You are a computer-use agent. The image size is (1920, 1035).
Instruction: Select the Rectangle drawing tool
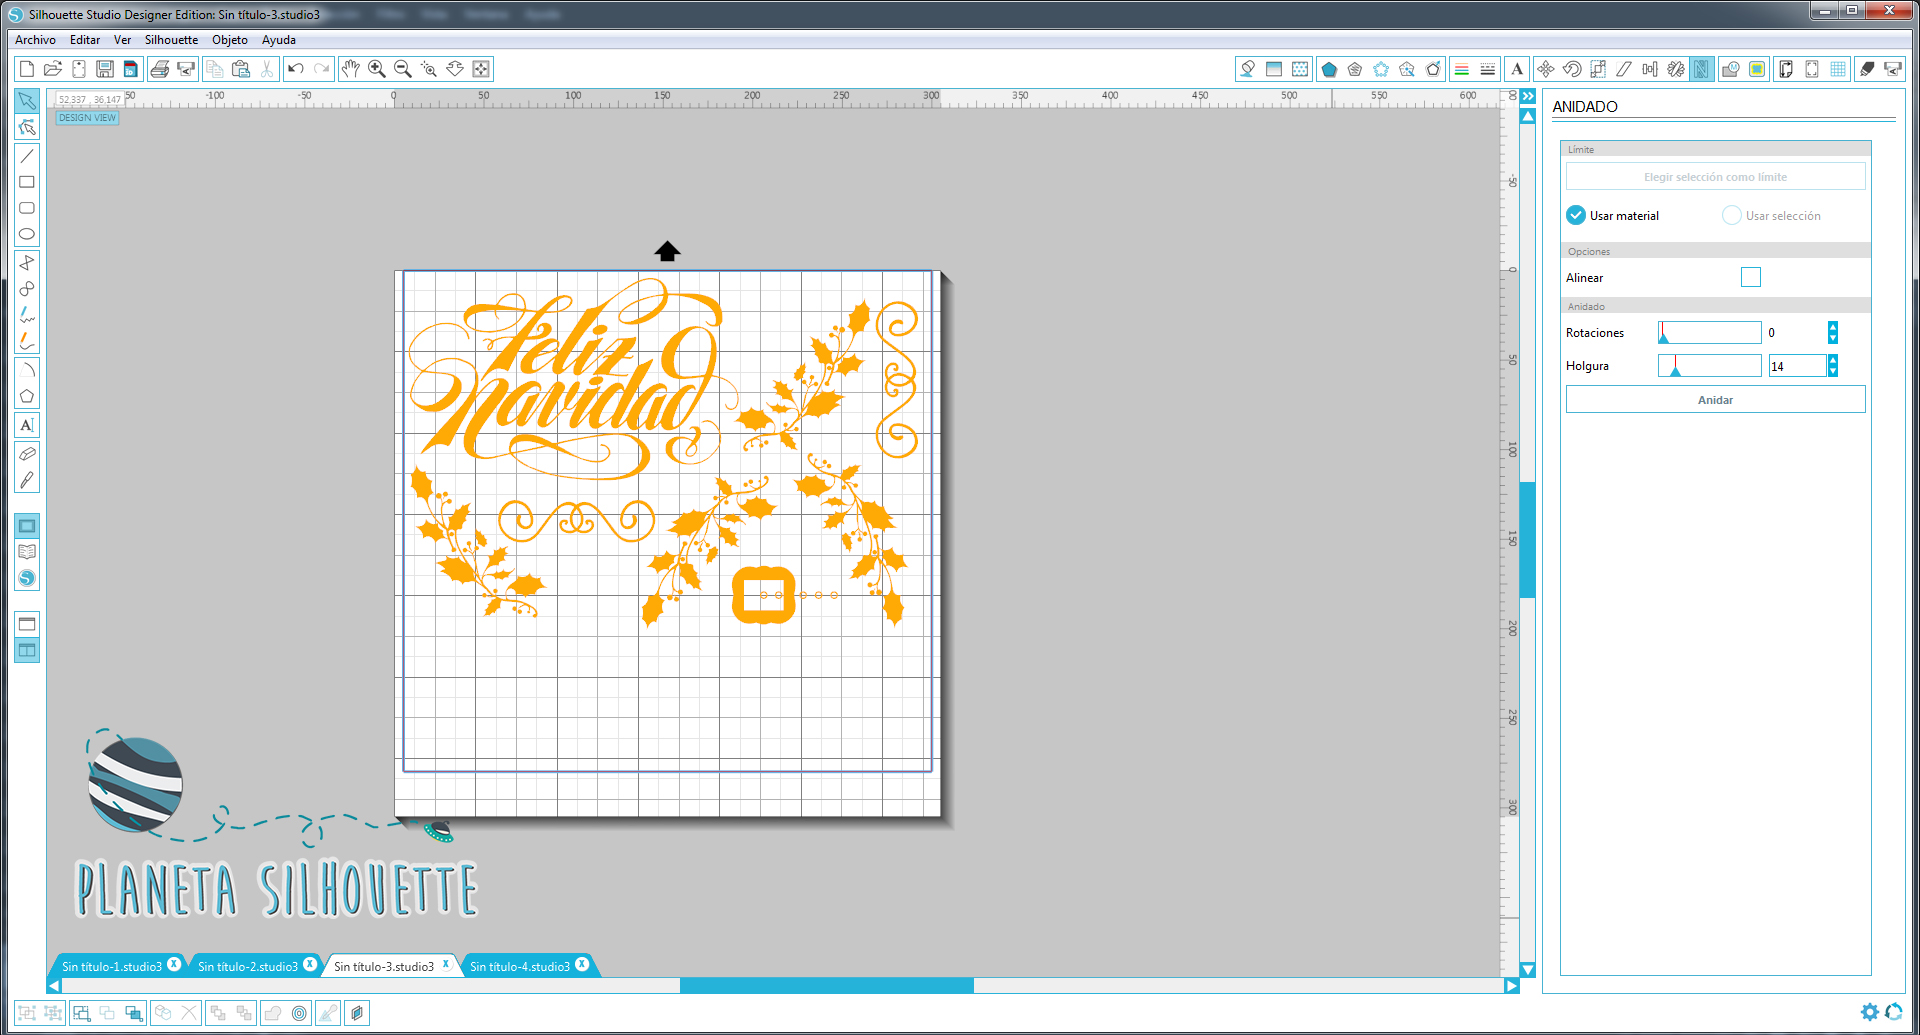27,182
